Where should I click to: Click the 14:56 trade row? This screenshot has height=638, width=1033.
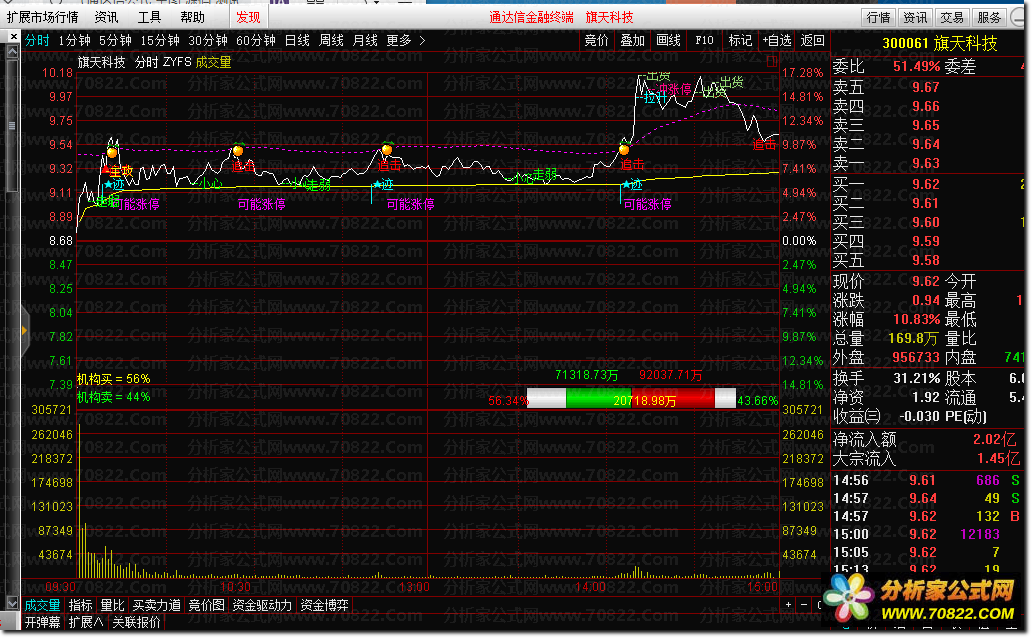(927, 480)
